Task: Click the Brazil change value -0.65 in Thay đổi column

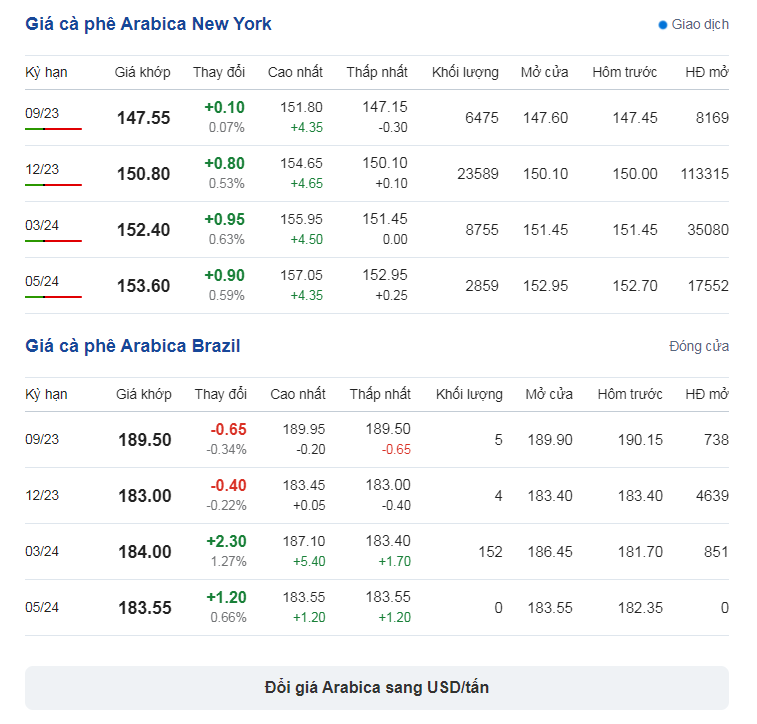Action: pyautogui.click(x=228, y=429)
